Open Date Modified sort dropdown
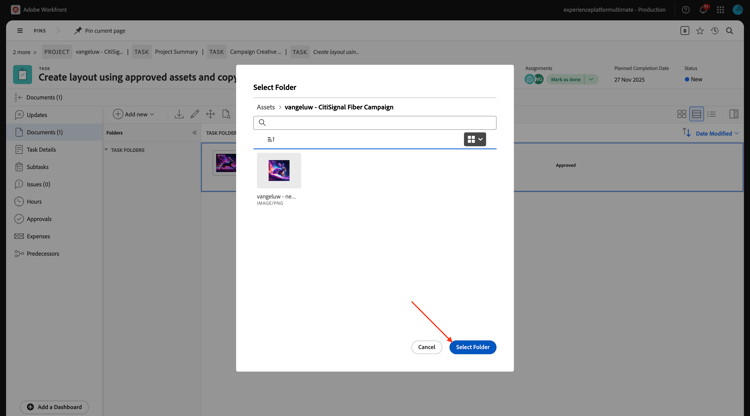Viewport: 750px width, 416px height. (717, 133)
